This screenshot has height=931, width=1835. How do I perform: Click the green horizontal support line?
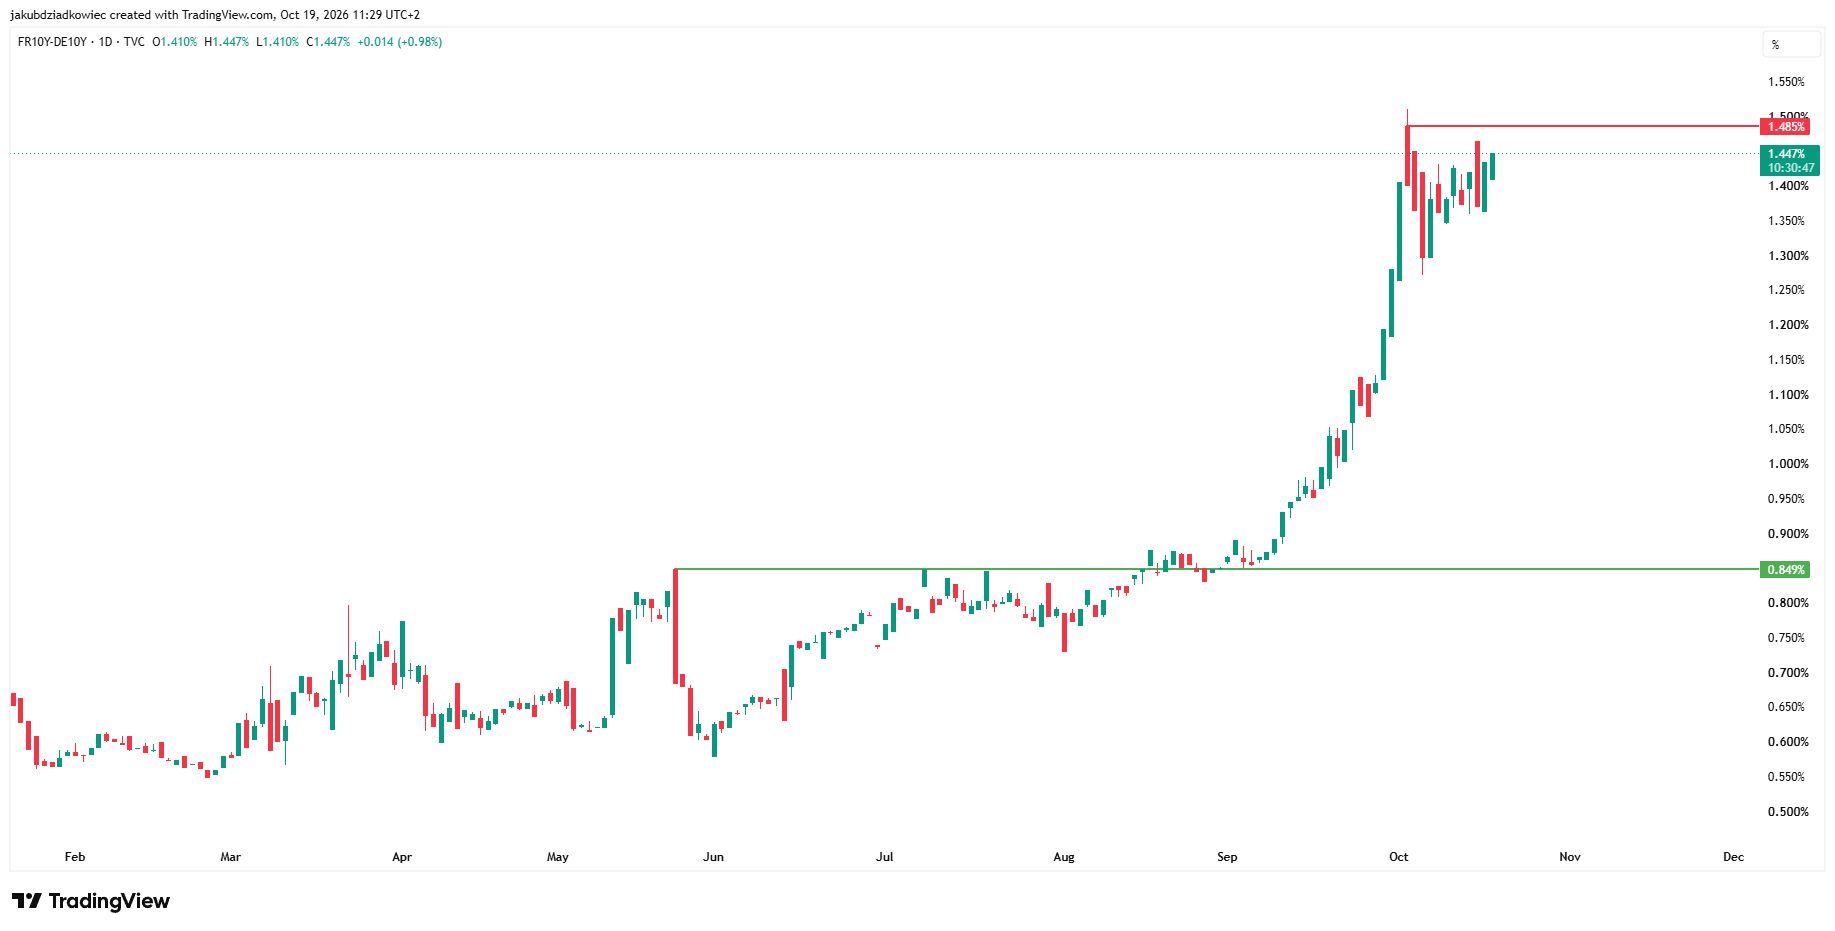[1217, 569]
